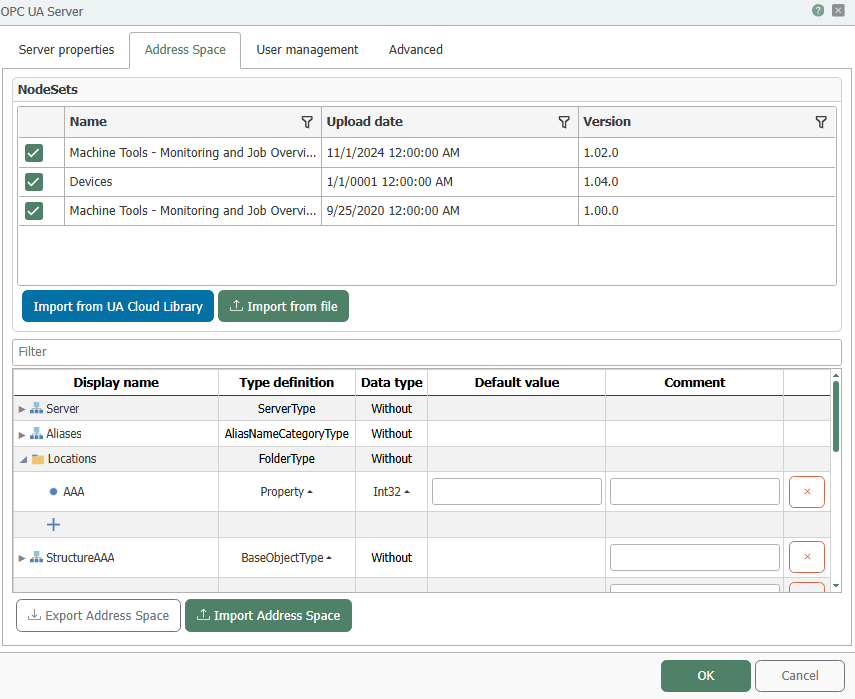Select version cell 1.04.0
The image size is (855, 699).
tap(707, 182)
